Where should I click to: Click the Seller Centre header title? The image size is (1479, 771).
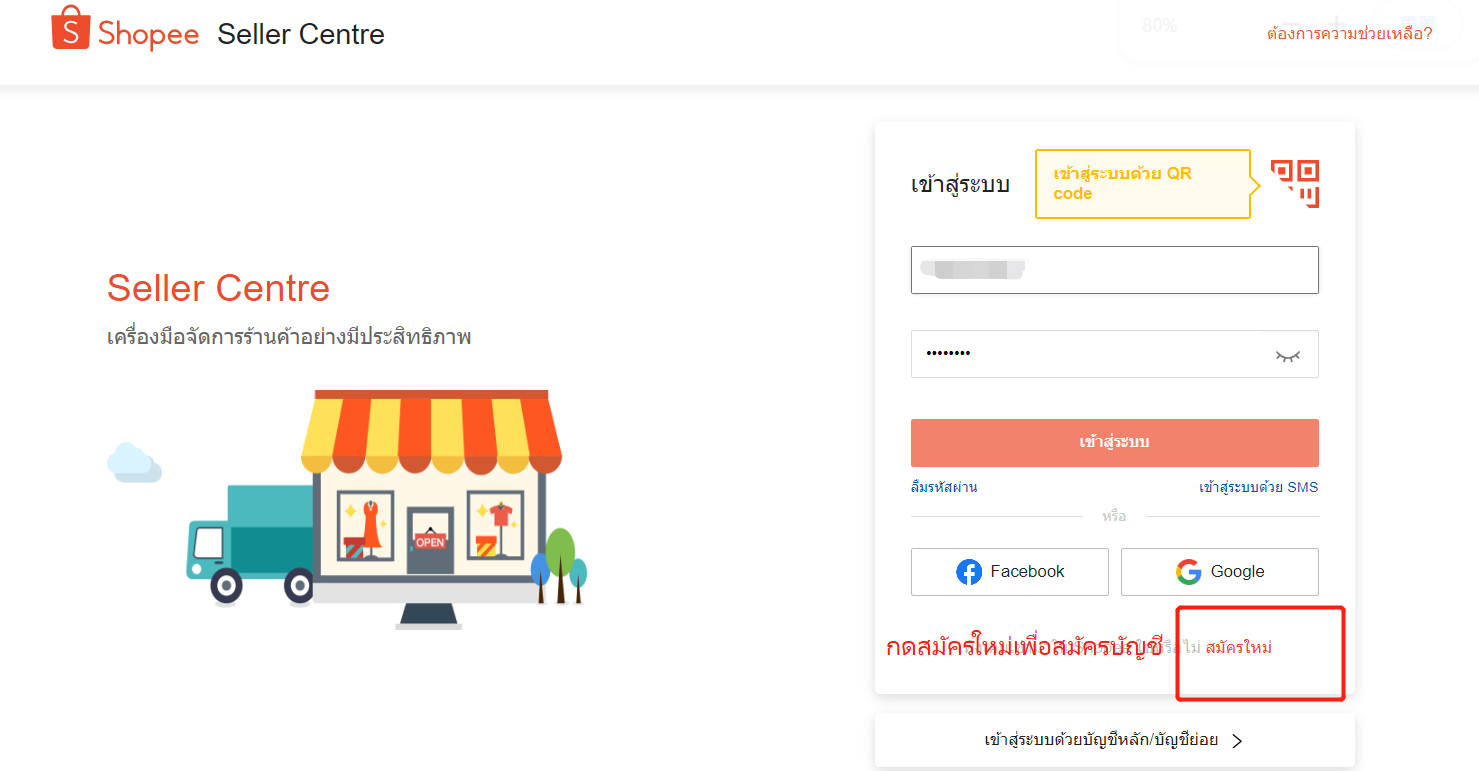301,34
